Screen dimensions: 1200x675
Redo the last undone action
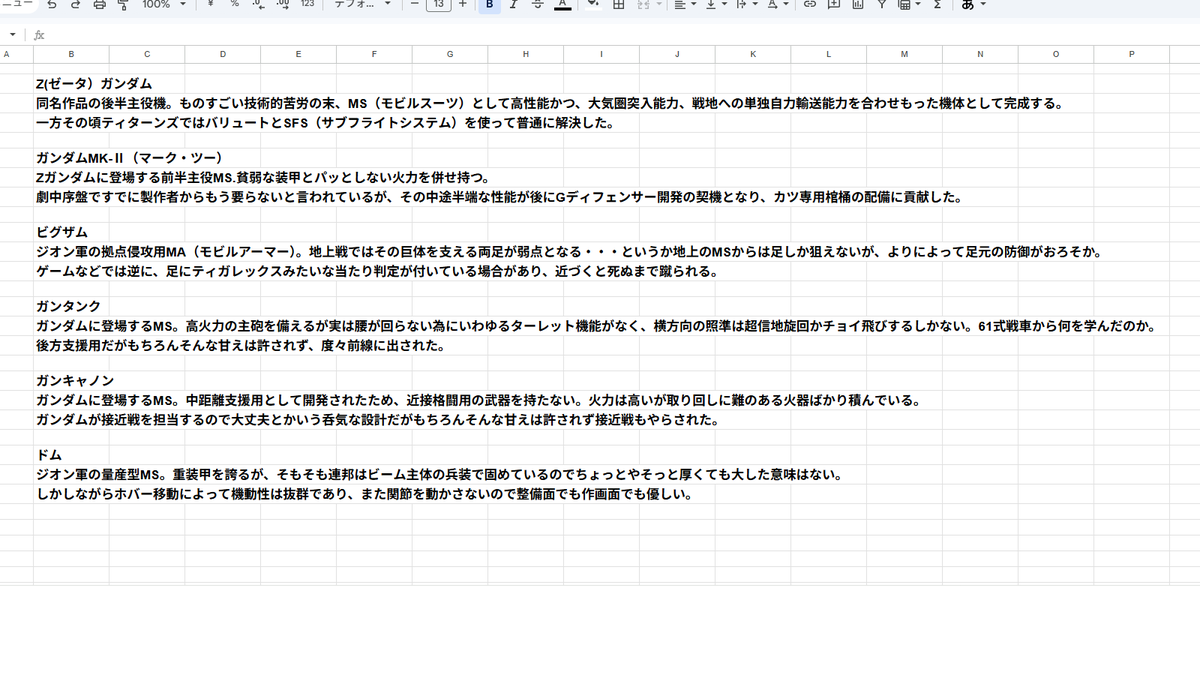click(x=76, y=5)
